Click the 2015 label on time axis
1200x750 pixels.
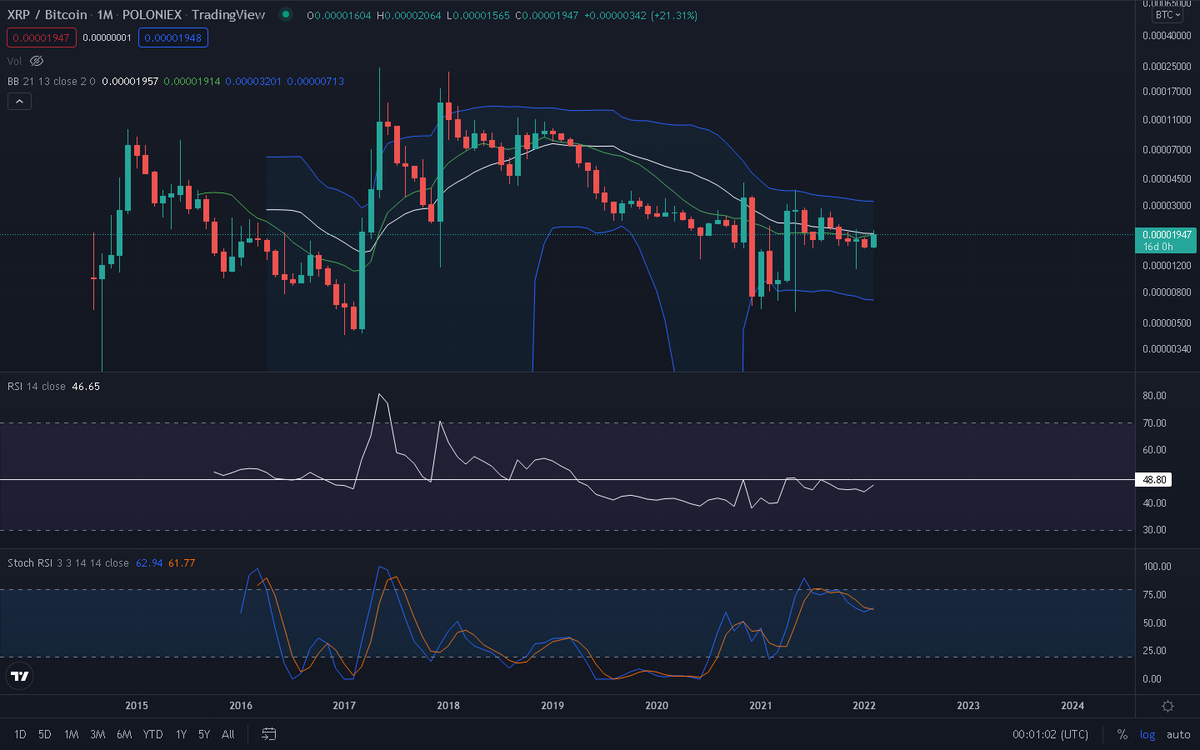(137, 705)
